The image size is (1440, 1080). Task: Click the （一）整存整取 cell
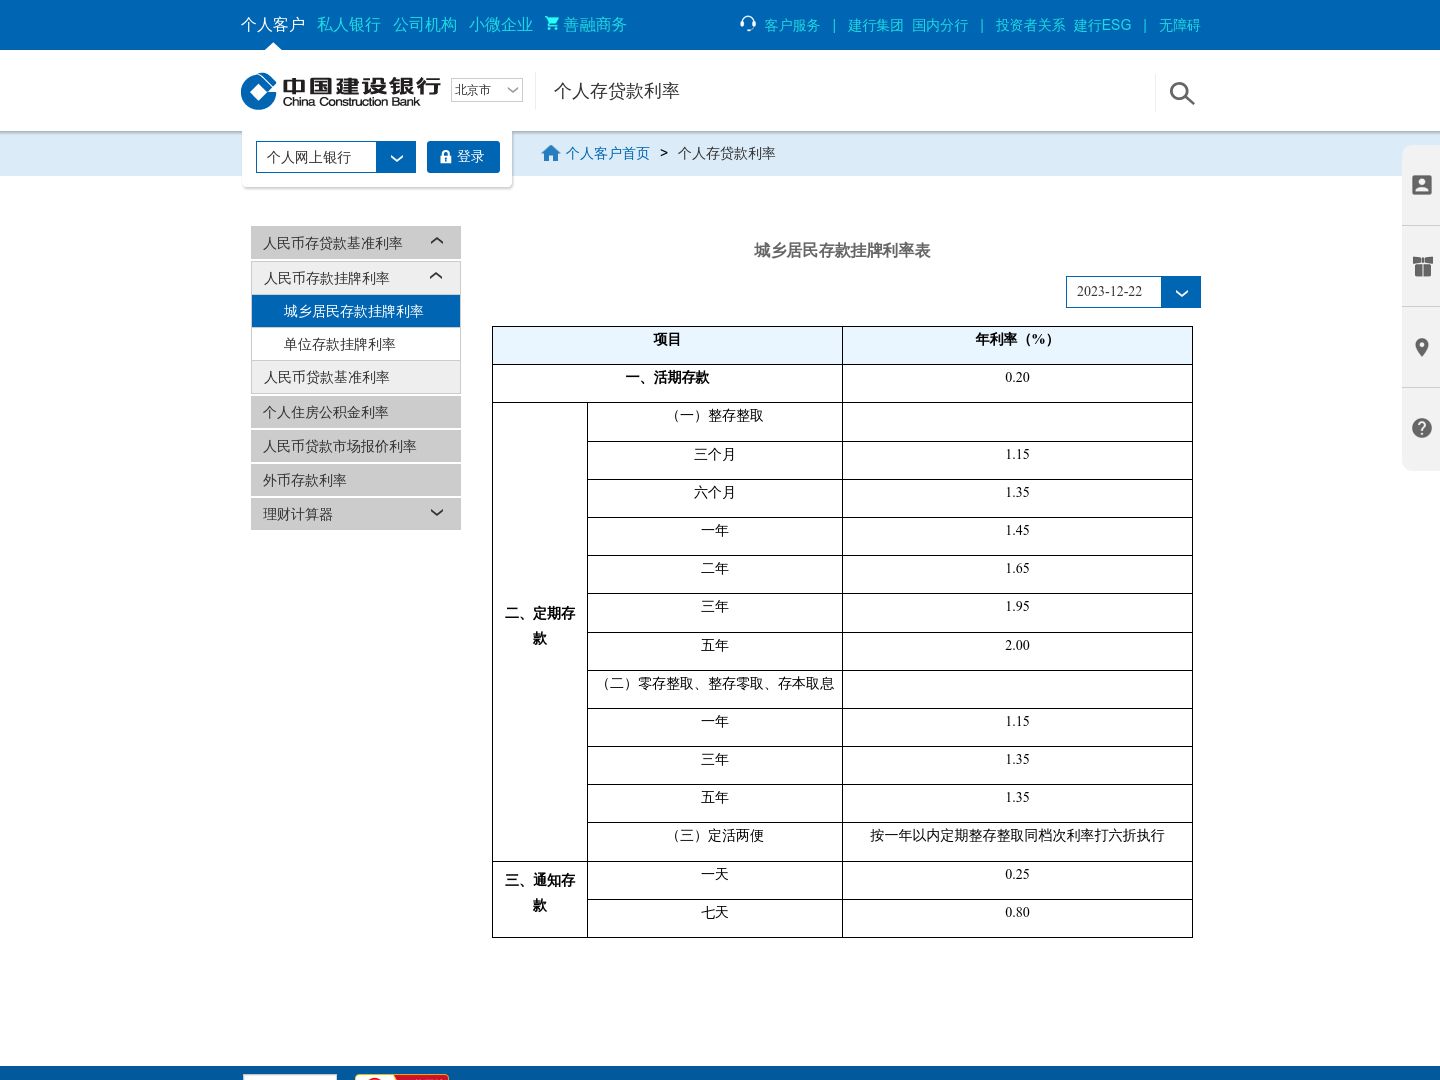click(715, 422)
